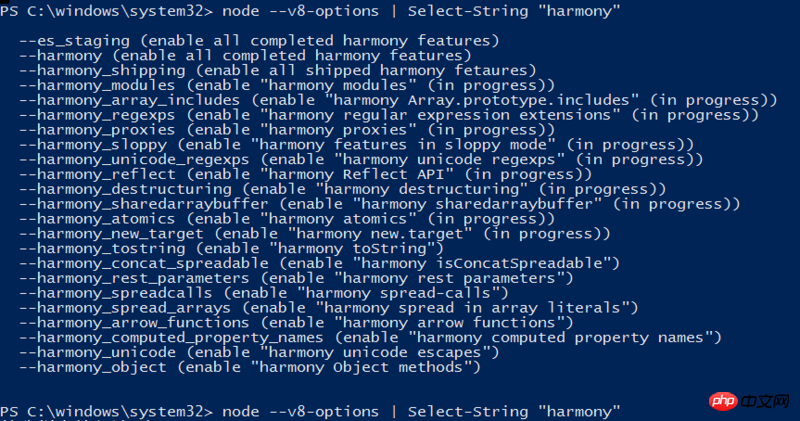Click the --harmony_regexps flag line
The height and width of the screenshot is (421, 800).
click(389, 115)
